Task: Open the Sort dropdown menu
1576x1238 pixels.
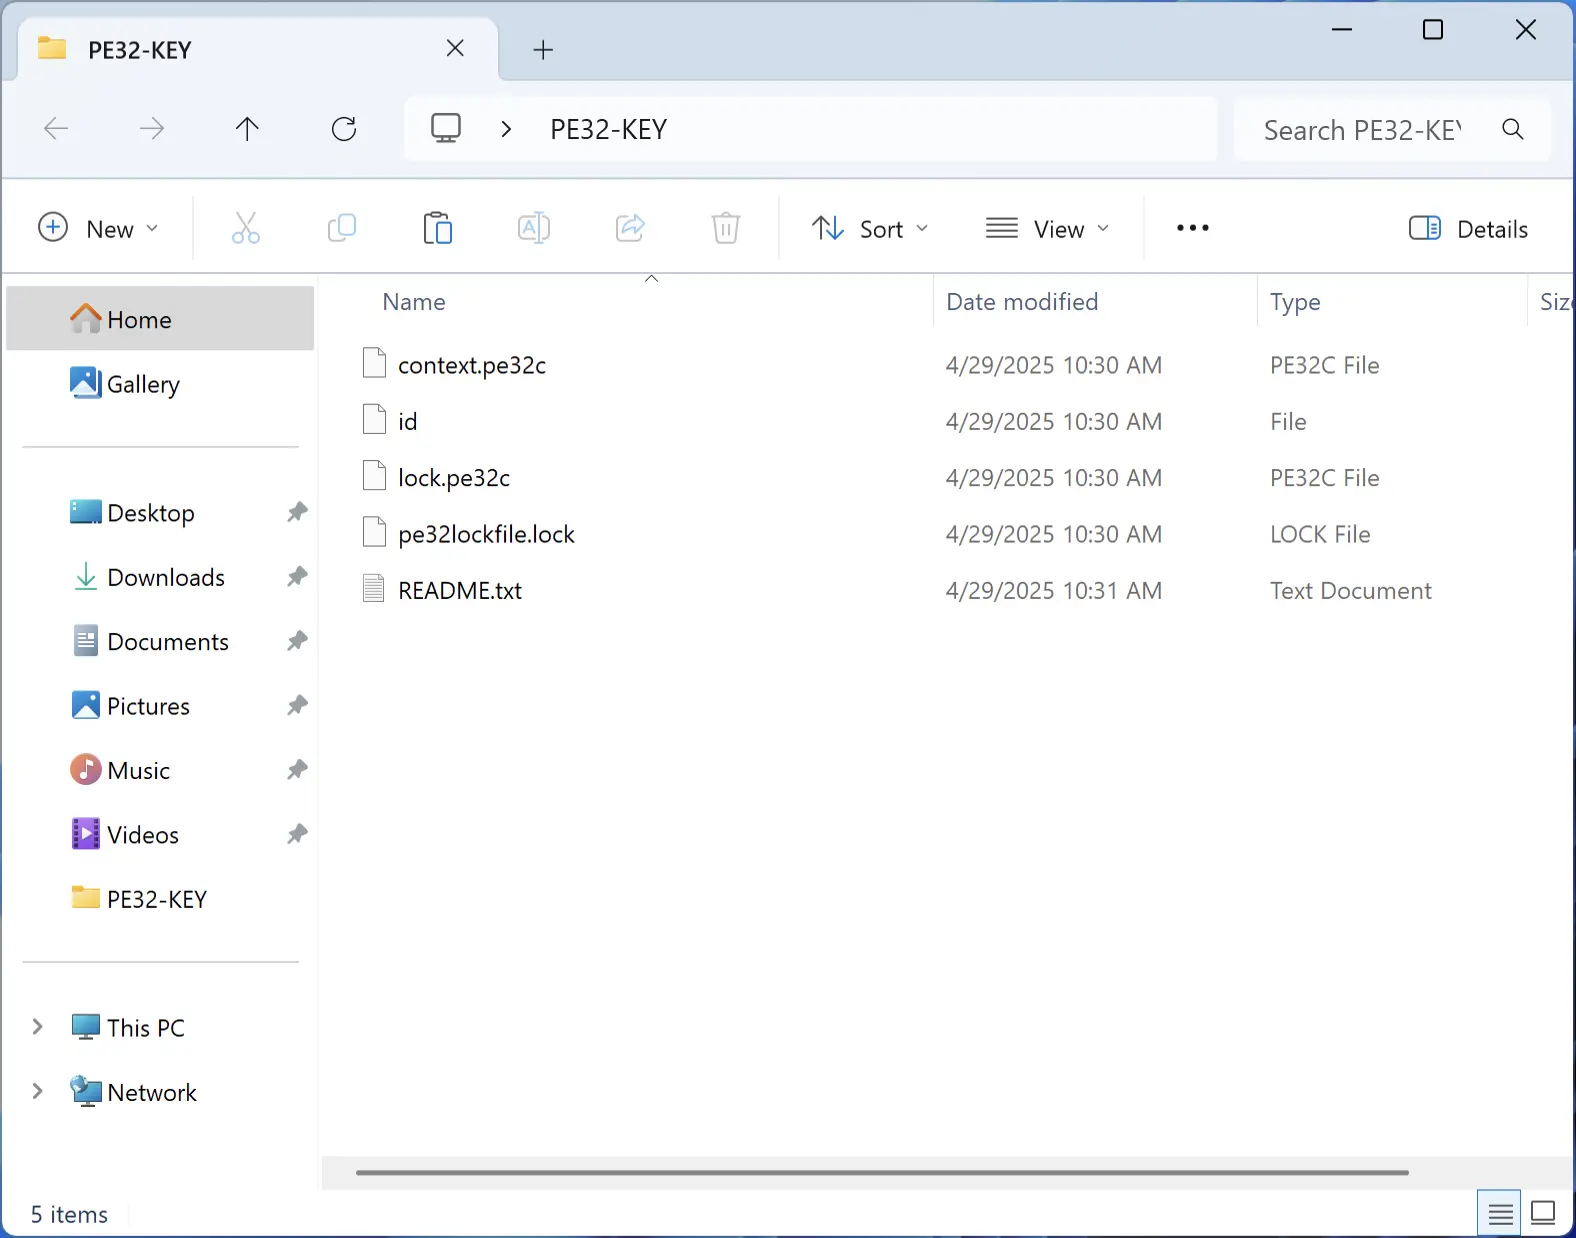Action: 870,229
